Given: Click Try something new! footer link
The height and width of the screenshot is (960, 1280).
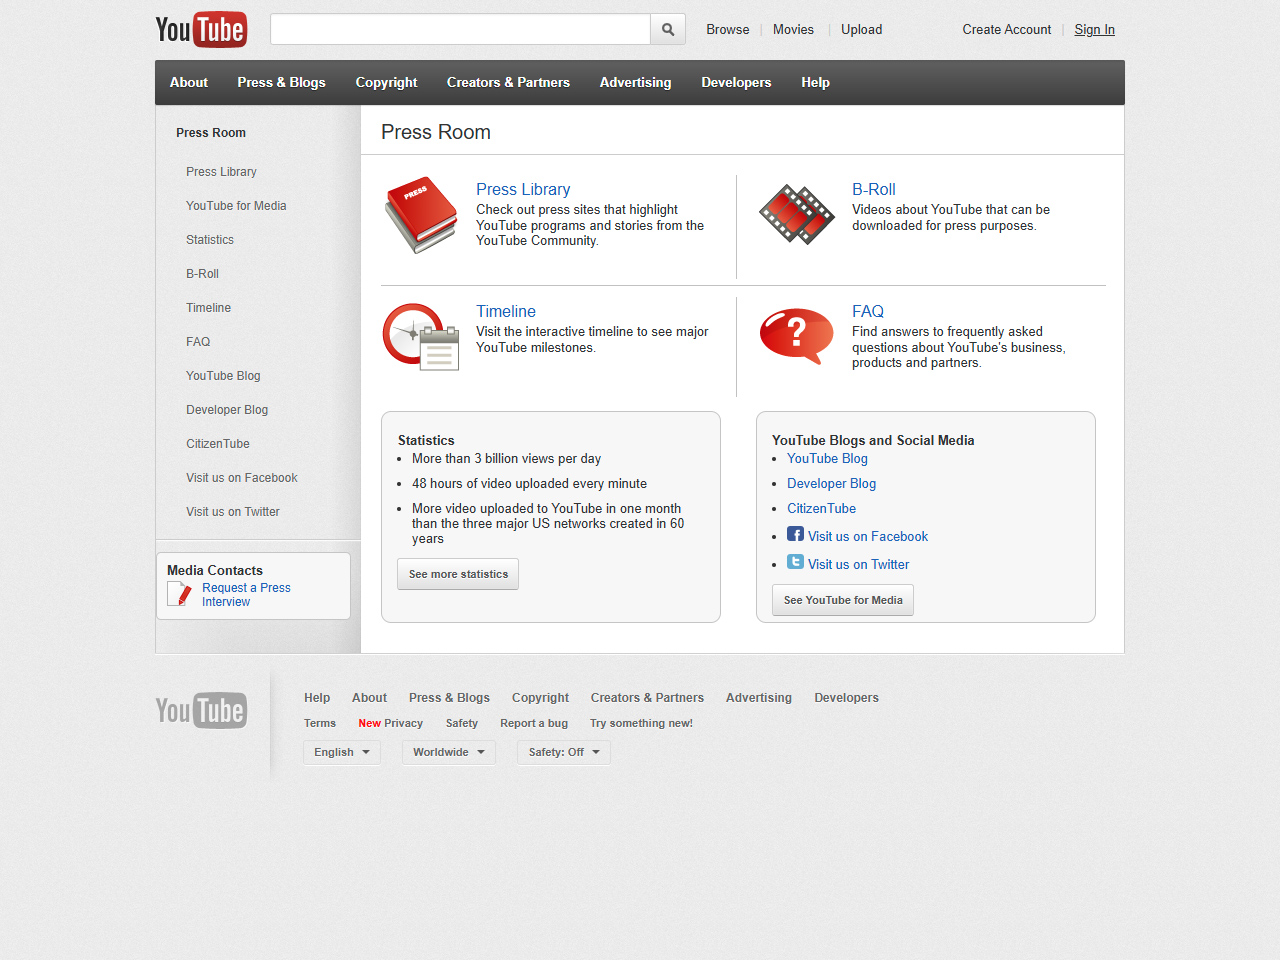Looking at the screenshot, I should click(641, 723).
